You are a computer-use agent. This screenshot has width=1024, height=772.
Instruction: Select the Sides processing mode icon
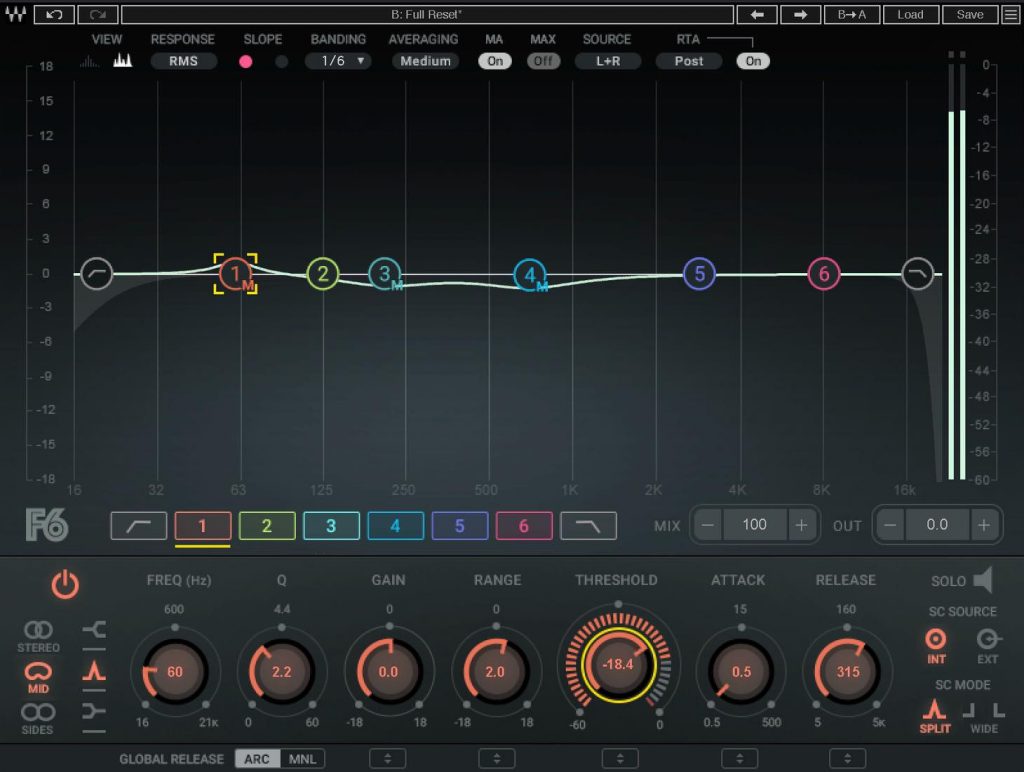(x=38, y=712)
